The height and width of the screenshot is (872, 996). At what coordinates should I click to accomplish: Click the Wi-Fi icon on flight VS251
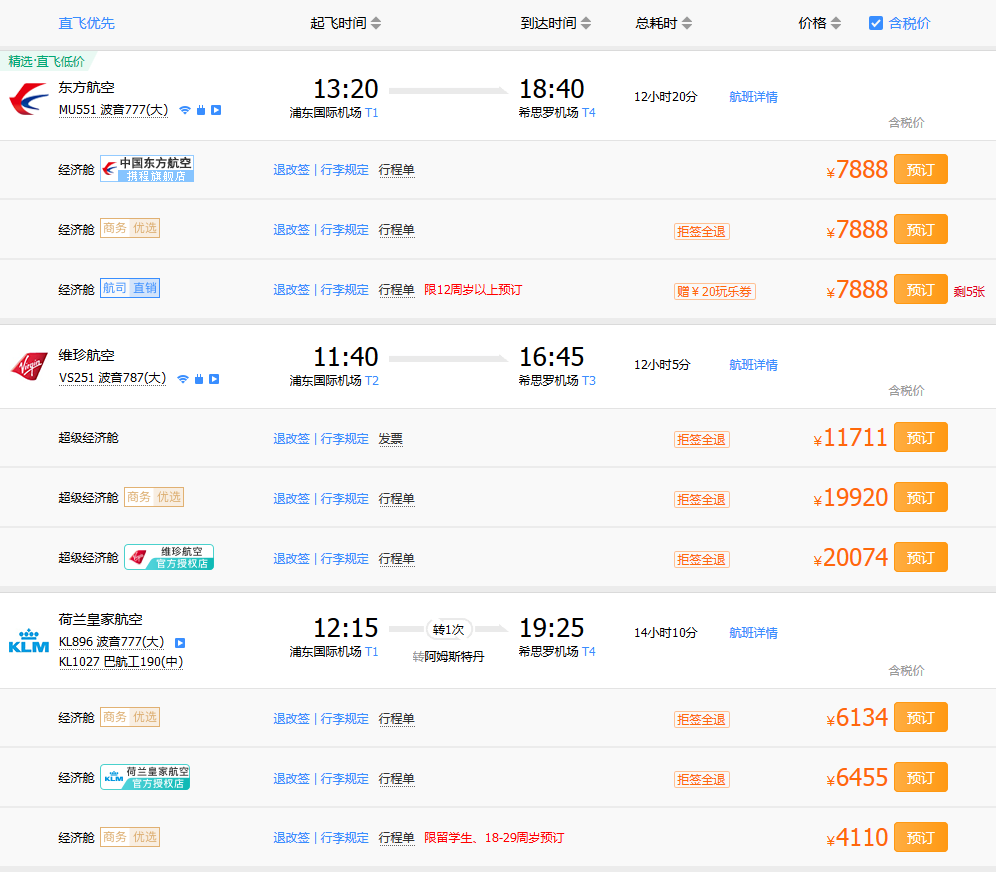pyautogui.click(x=183, y=379)
